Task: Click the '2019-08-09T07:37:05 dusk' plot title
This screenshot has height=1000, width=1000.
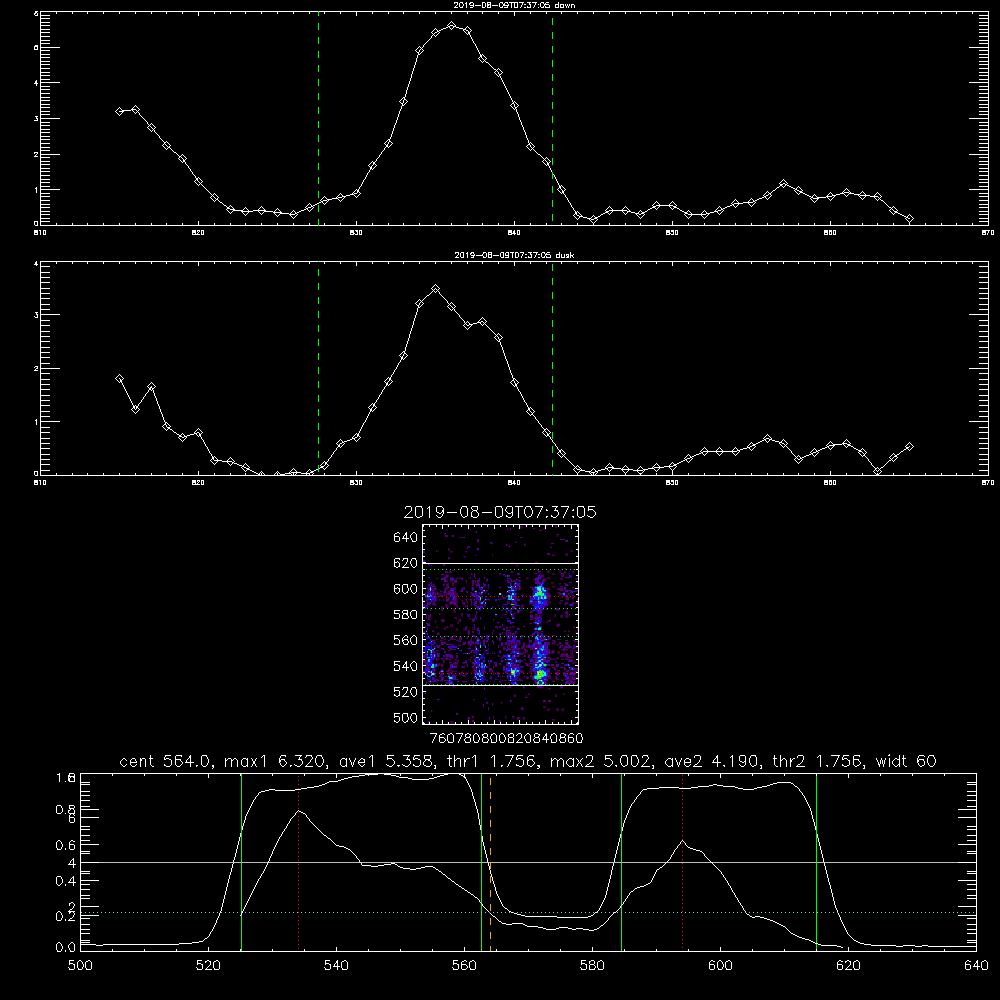Action: (x=514, y=255)
